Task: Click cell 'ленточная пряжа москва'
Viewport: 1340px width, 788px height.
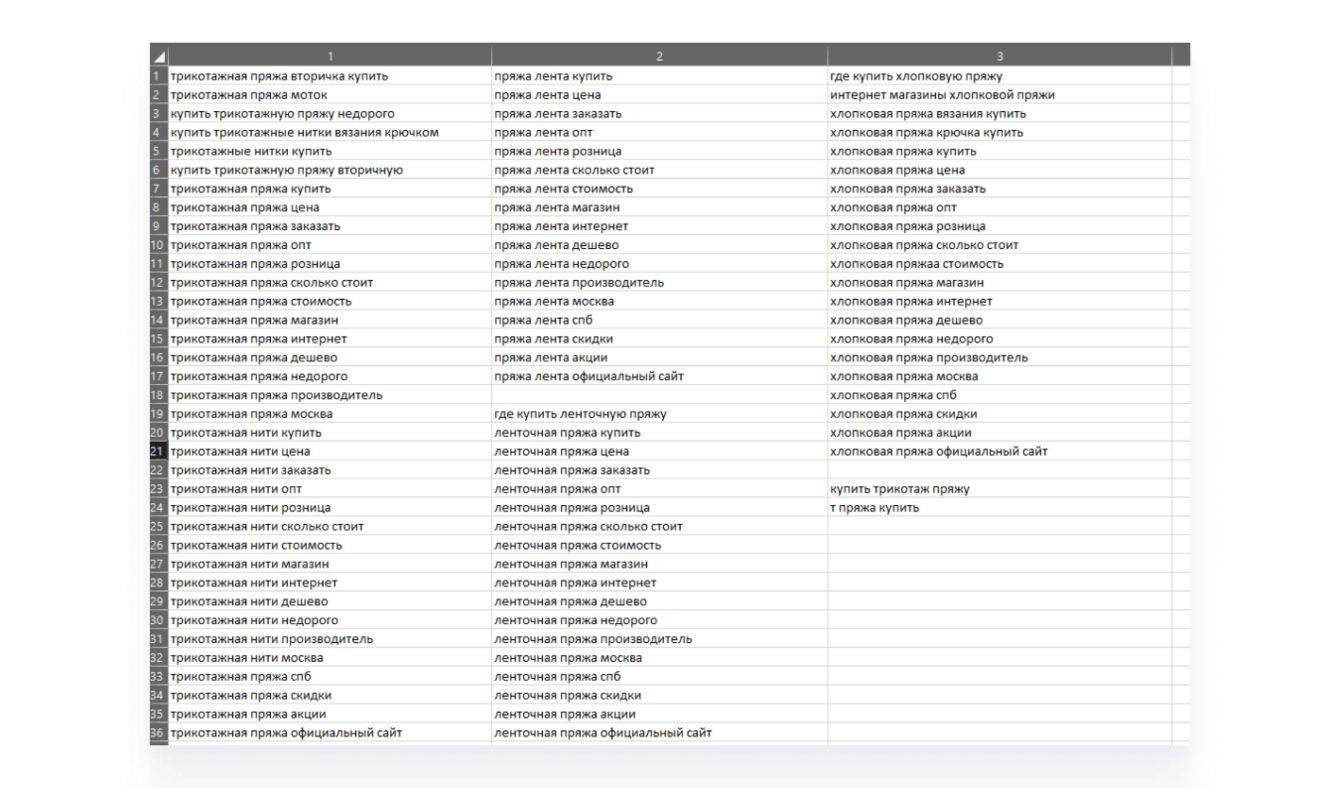Action: click(x=659, y=658)
